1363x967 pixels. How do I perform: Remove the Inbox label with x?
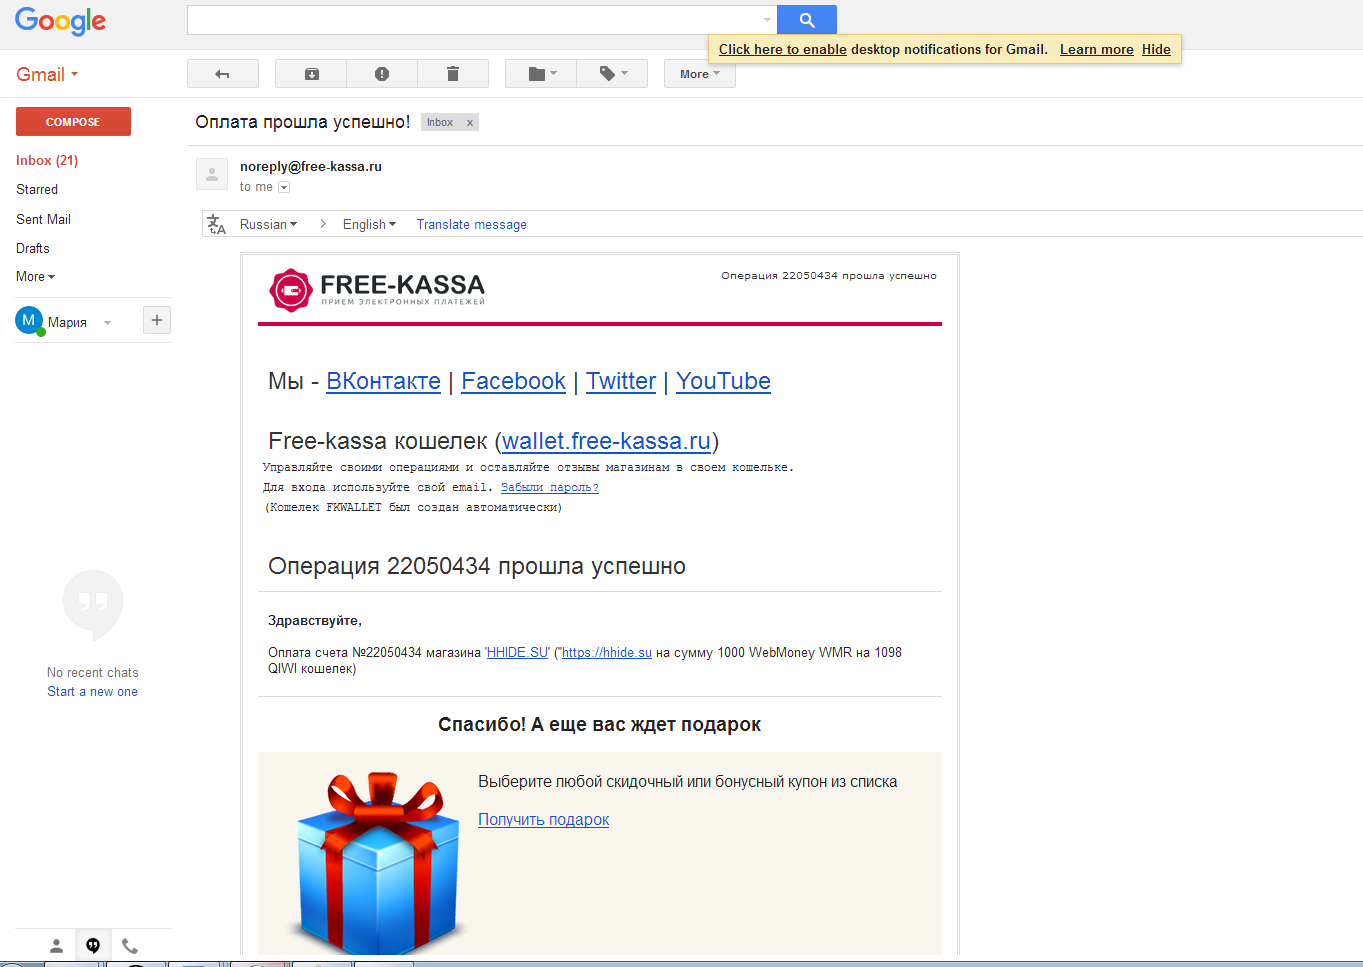point(469,122)
